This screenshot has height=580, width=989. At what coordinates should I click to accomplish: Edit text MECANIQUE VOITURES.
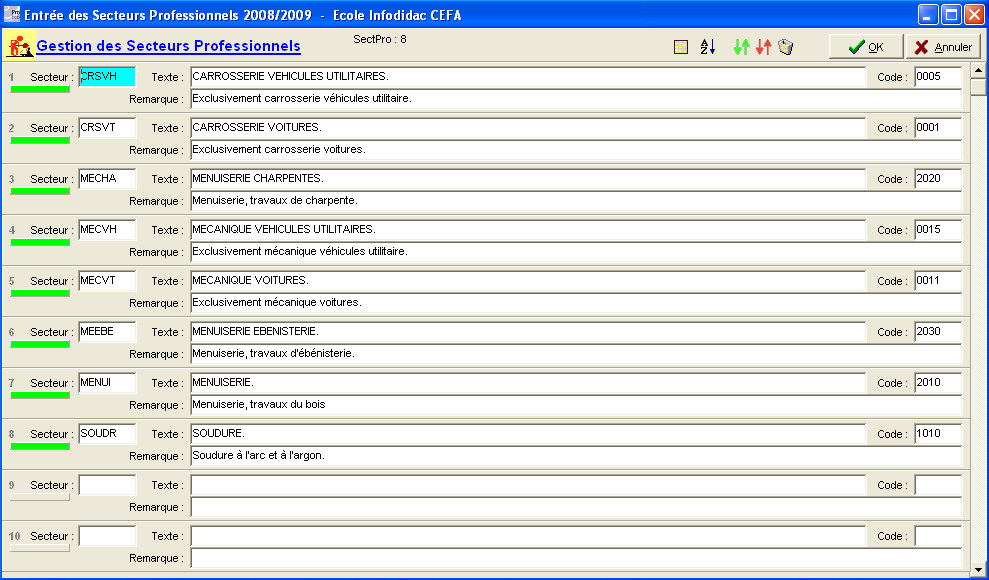(528, 281)
